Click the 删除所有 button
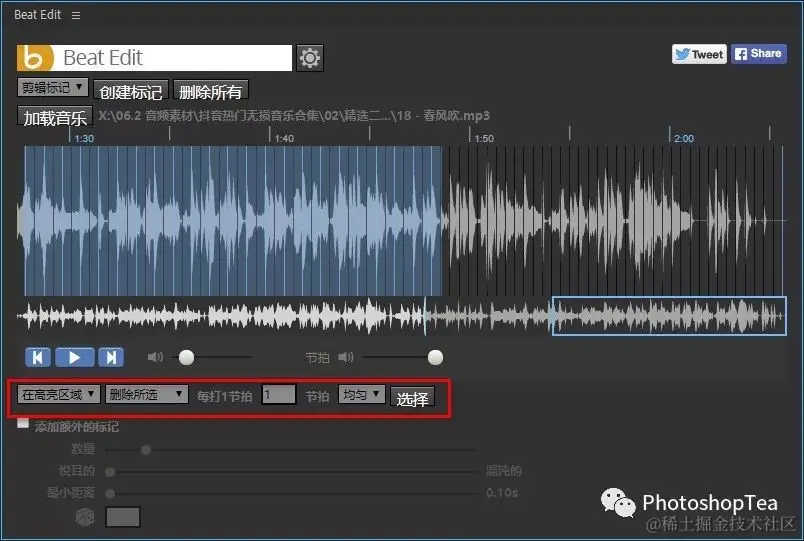Viewport: 804px width, 541px height. pyautogui.click(x=211, y=91)
